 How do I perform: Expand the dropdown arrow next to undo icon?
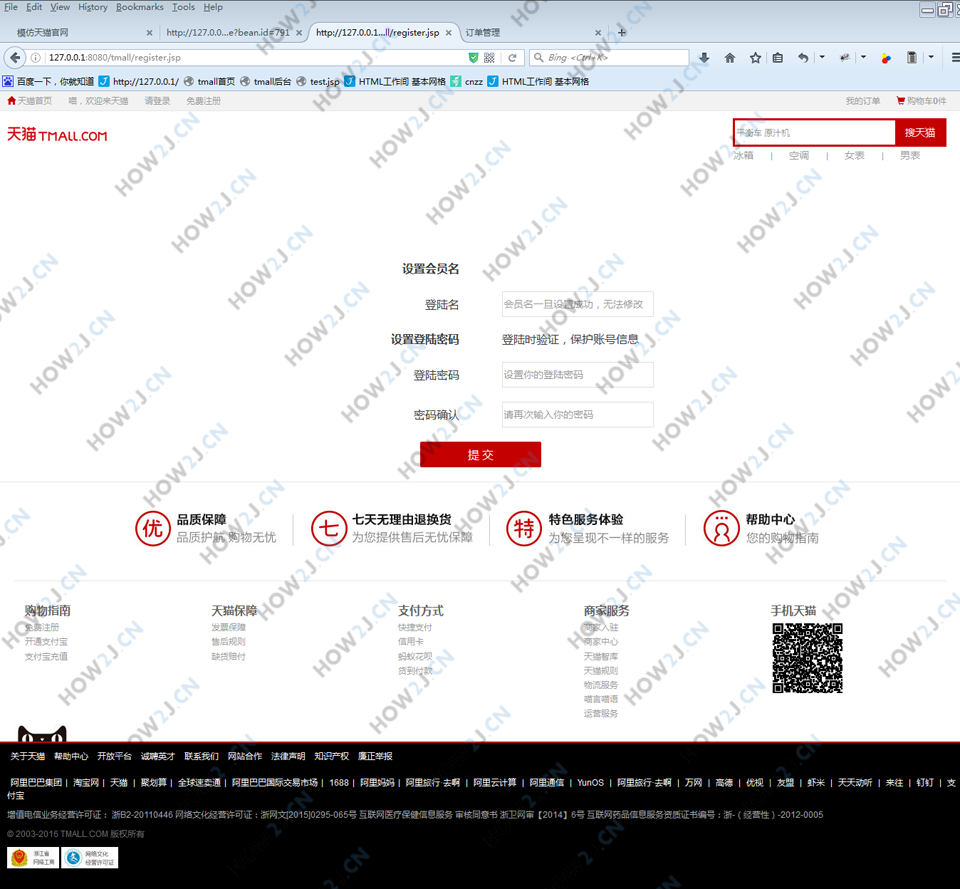(x=822, y=57)
